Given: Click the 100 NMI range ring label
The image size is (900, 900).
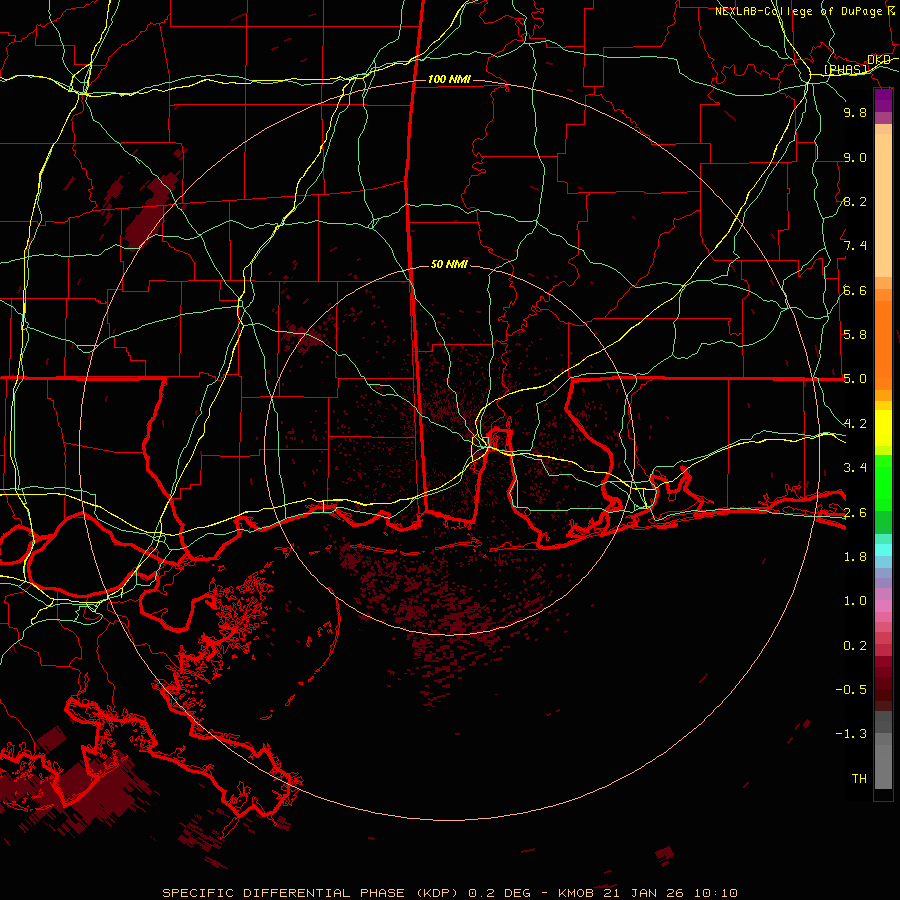Looking at the screenshot, I should [x=449, y=79].
